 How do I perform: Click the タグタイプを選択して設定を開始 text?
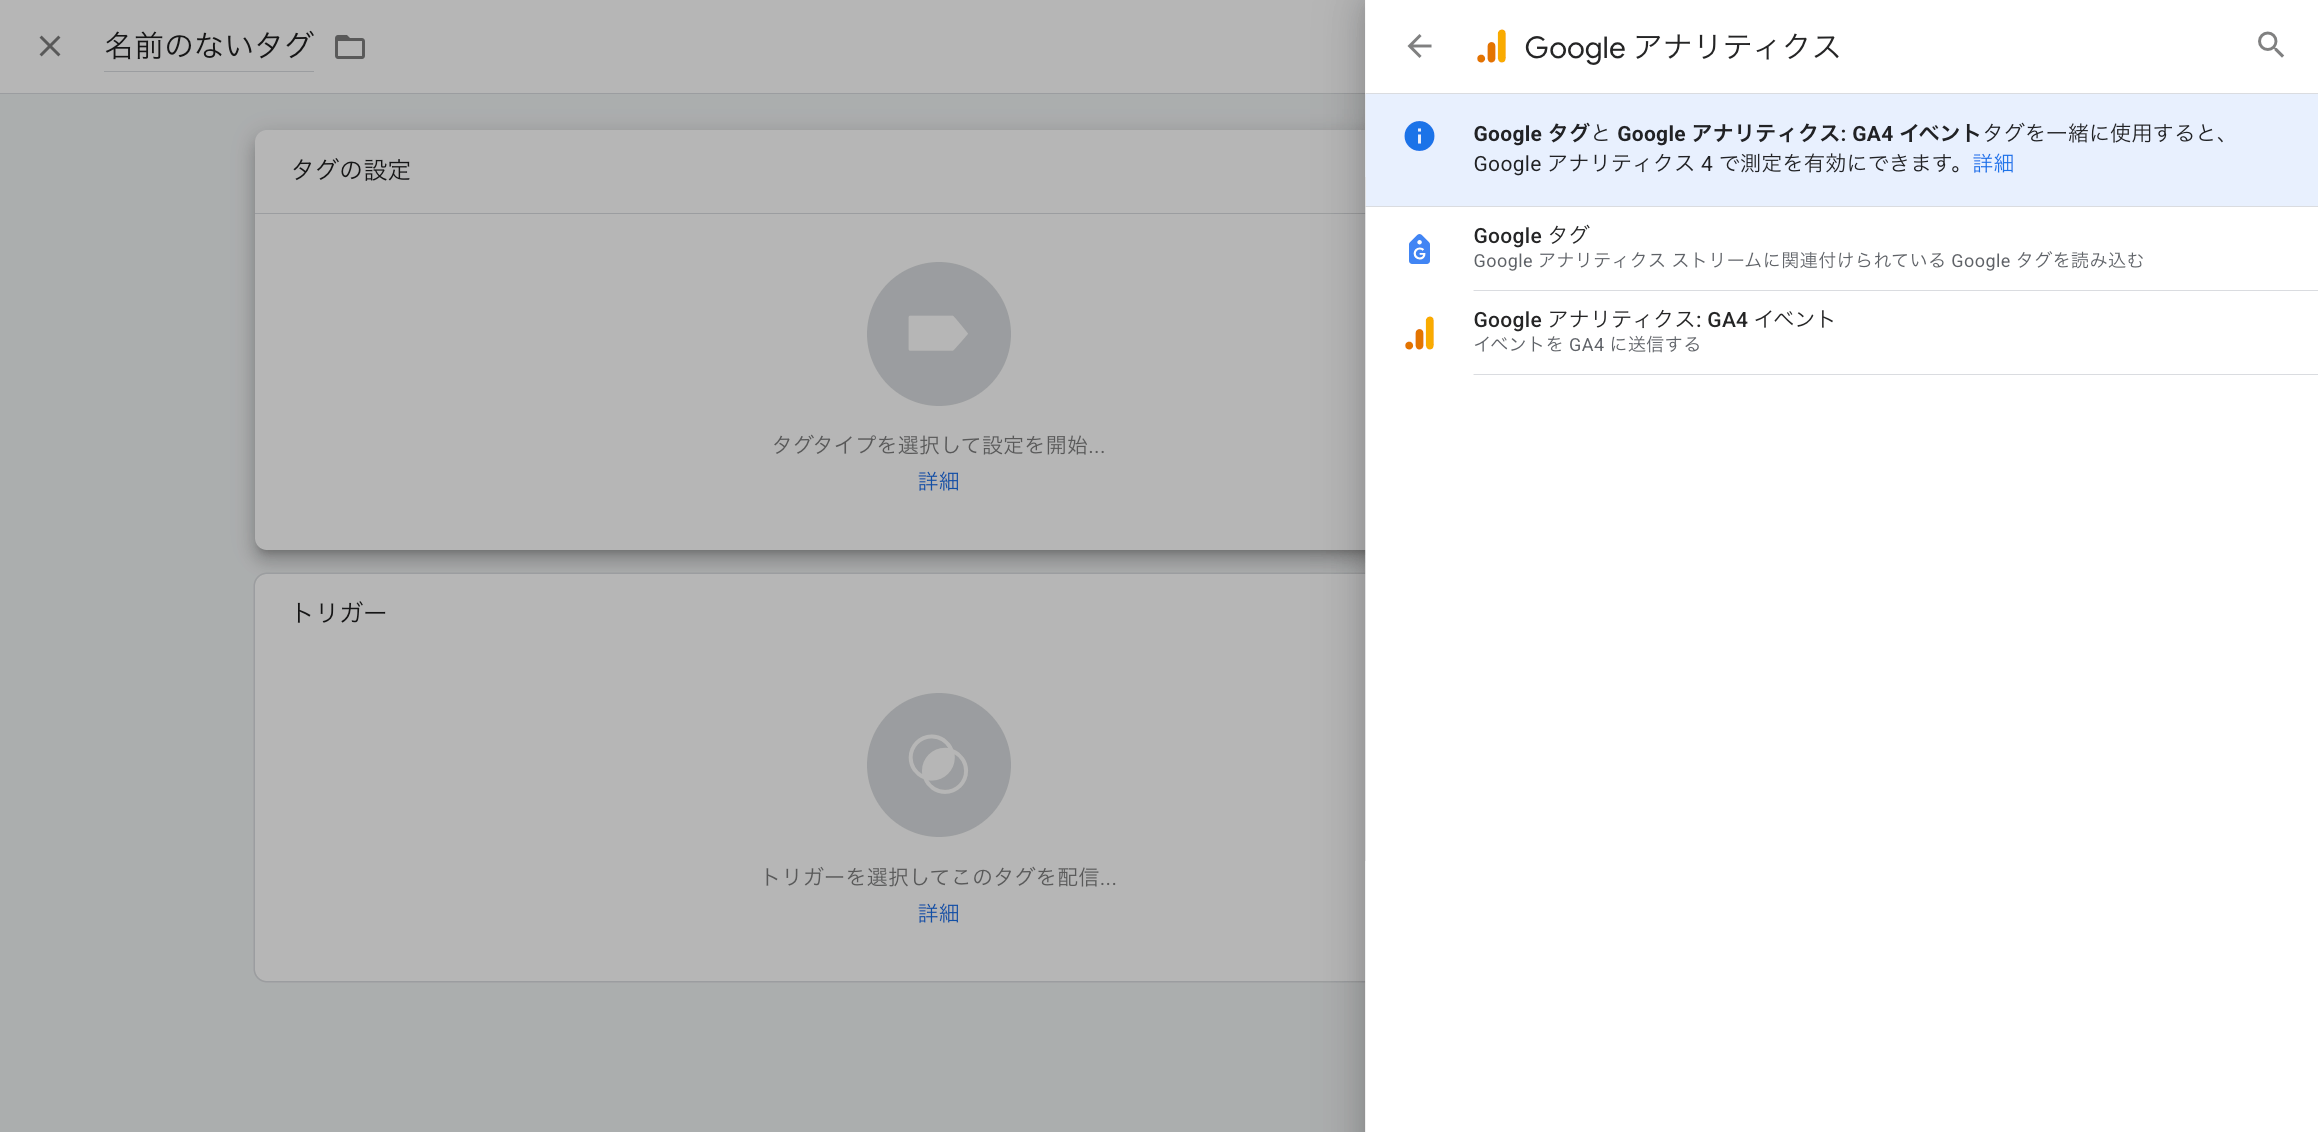(938, 445)
